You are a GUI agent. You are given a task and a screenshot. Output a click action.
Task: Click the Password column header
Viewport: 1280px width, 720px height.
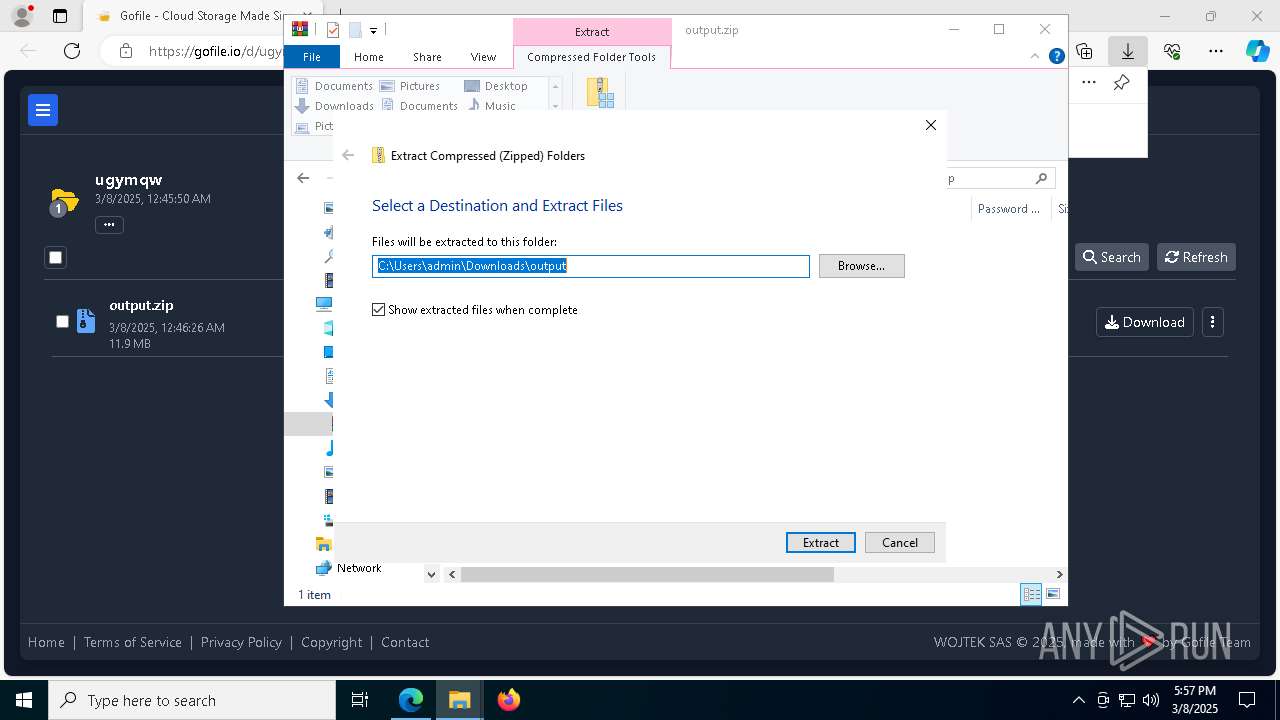click(x=1008, y=209)
